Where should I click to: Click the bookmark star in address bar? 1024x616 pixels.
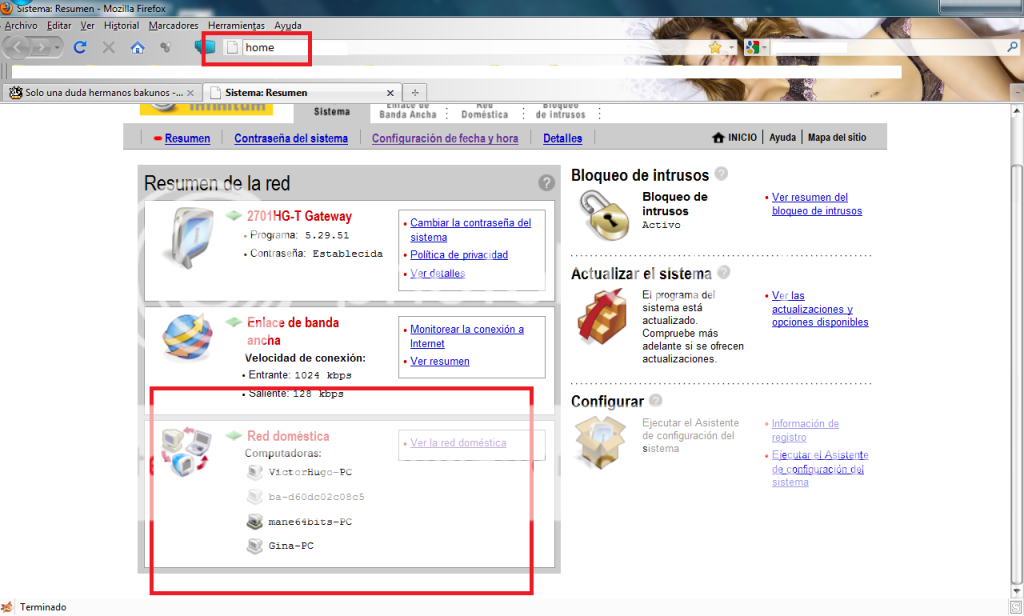(x=714, y=47)
